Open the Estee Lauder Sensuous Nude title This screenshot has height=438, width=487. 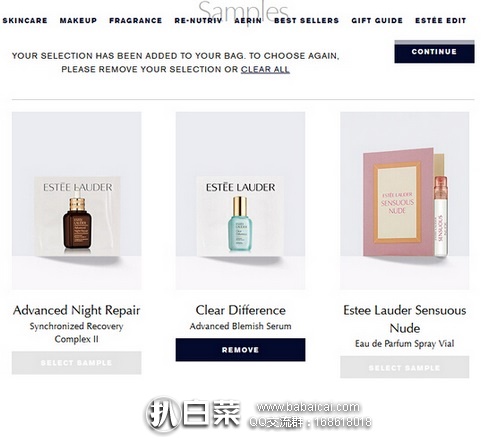(x=405, y=319)
